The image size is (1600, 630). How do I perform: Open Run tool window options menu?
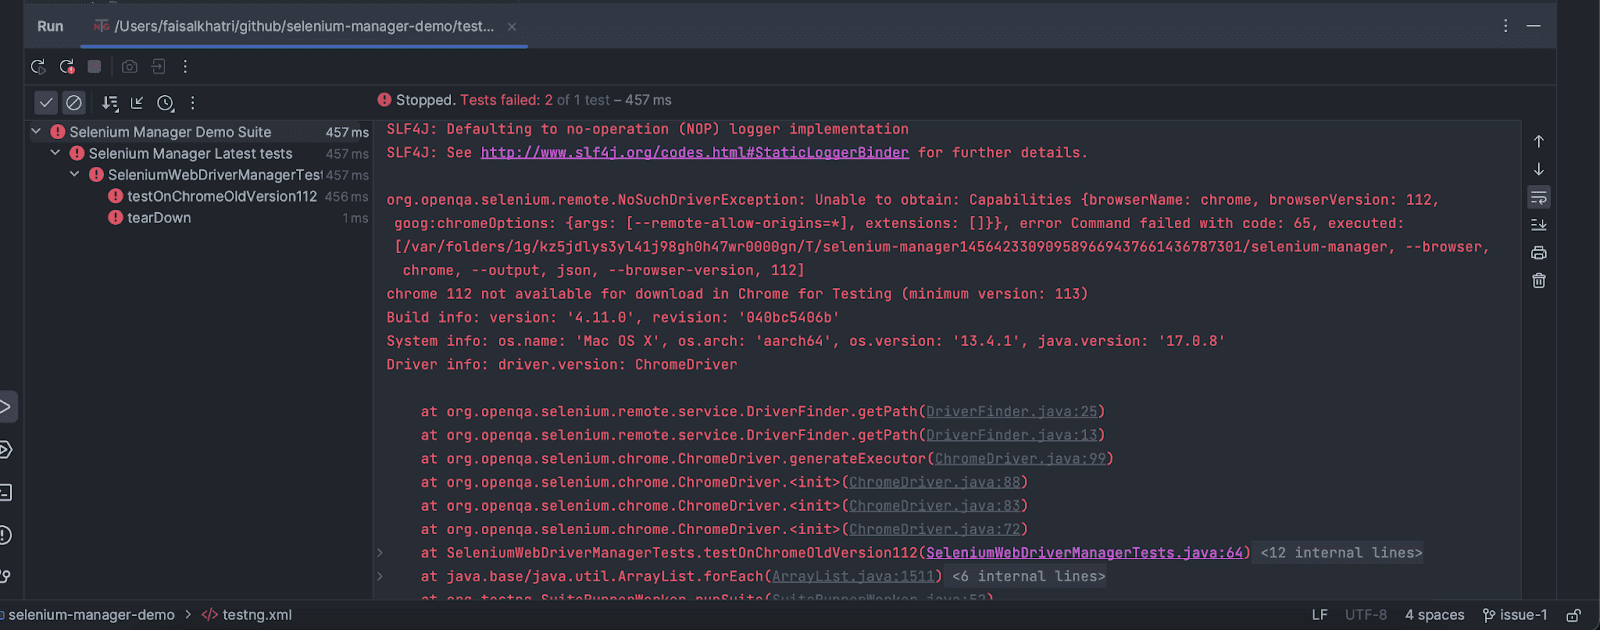(1506, 26)
